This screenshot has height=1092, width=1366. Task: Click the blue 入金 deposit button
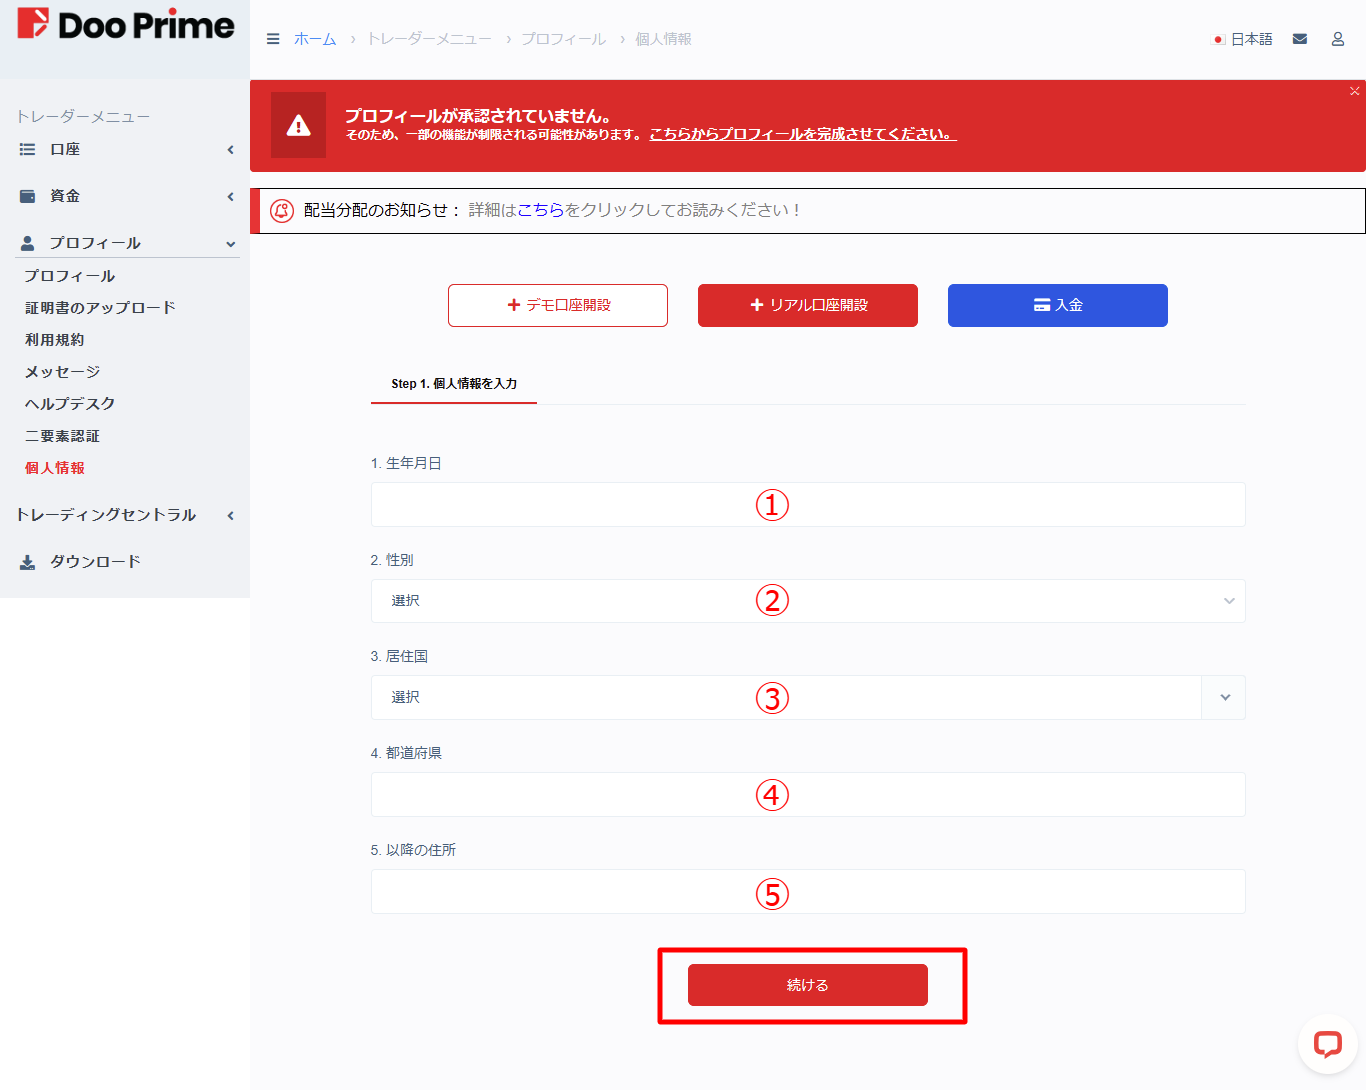tap(1057, 305)
